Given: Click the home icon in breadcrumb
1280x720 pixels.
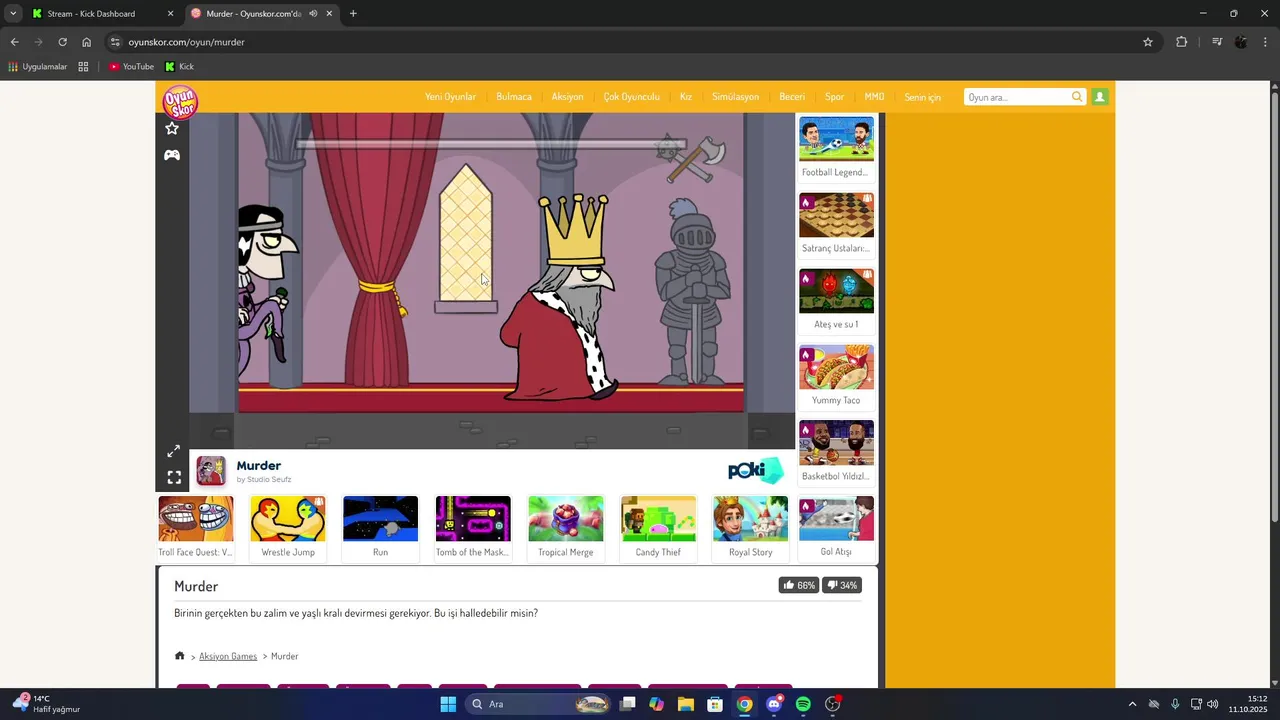Looking at the screenshot, I should (x=180, y=656).
